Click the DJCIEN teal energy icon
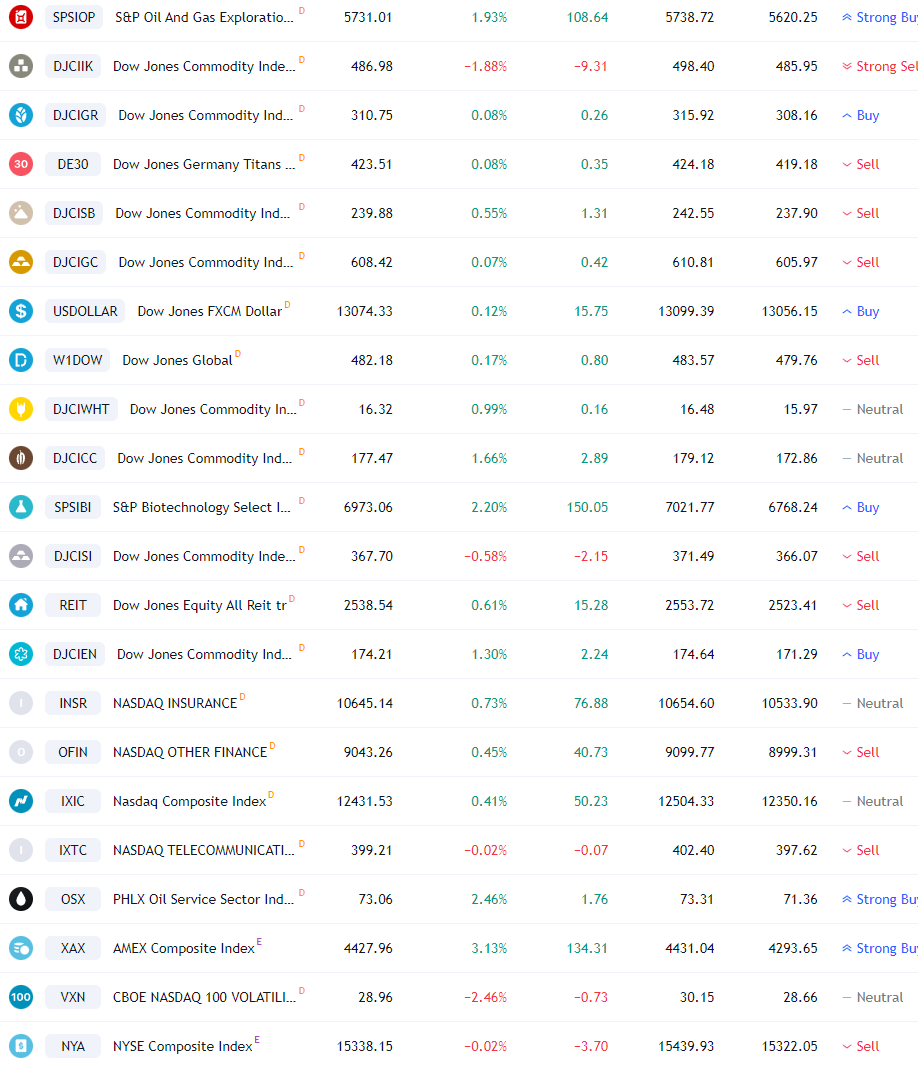The height and width of the screenshot is (1068, 918). (21, 655)
